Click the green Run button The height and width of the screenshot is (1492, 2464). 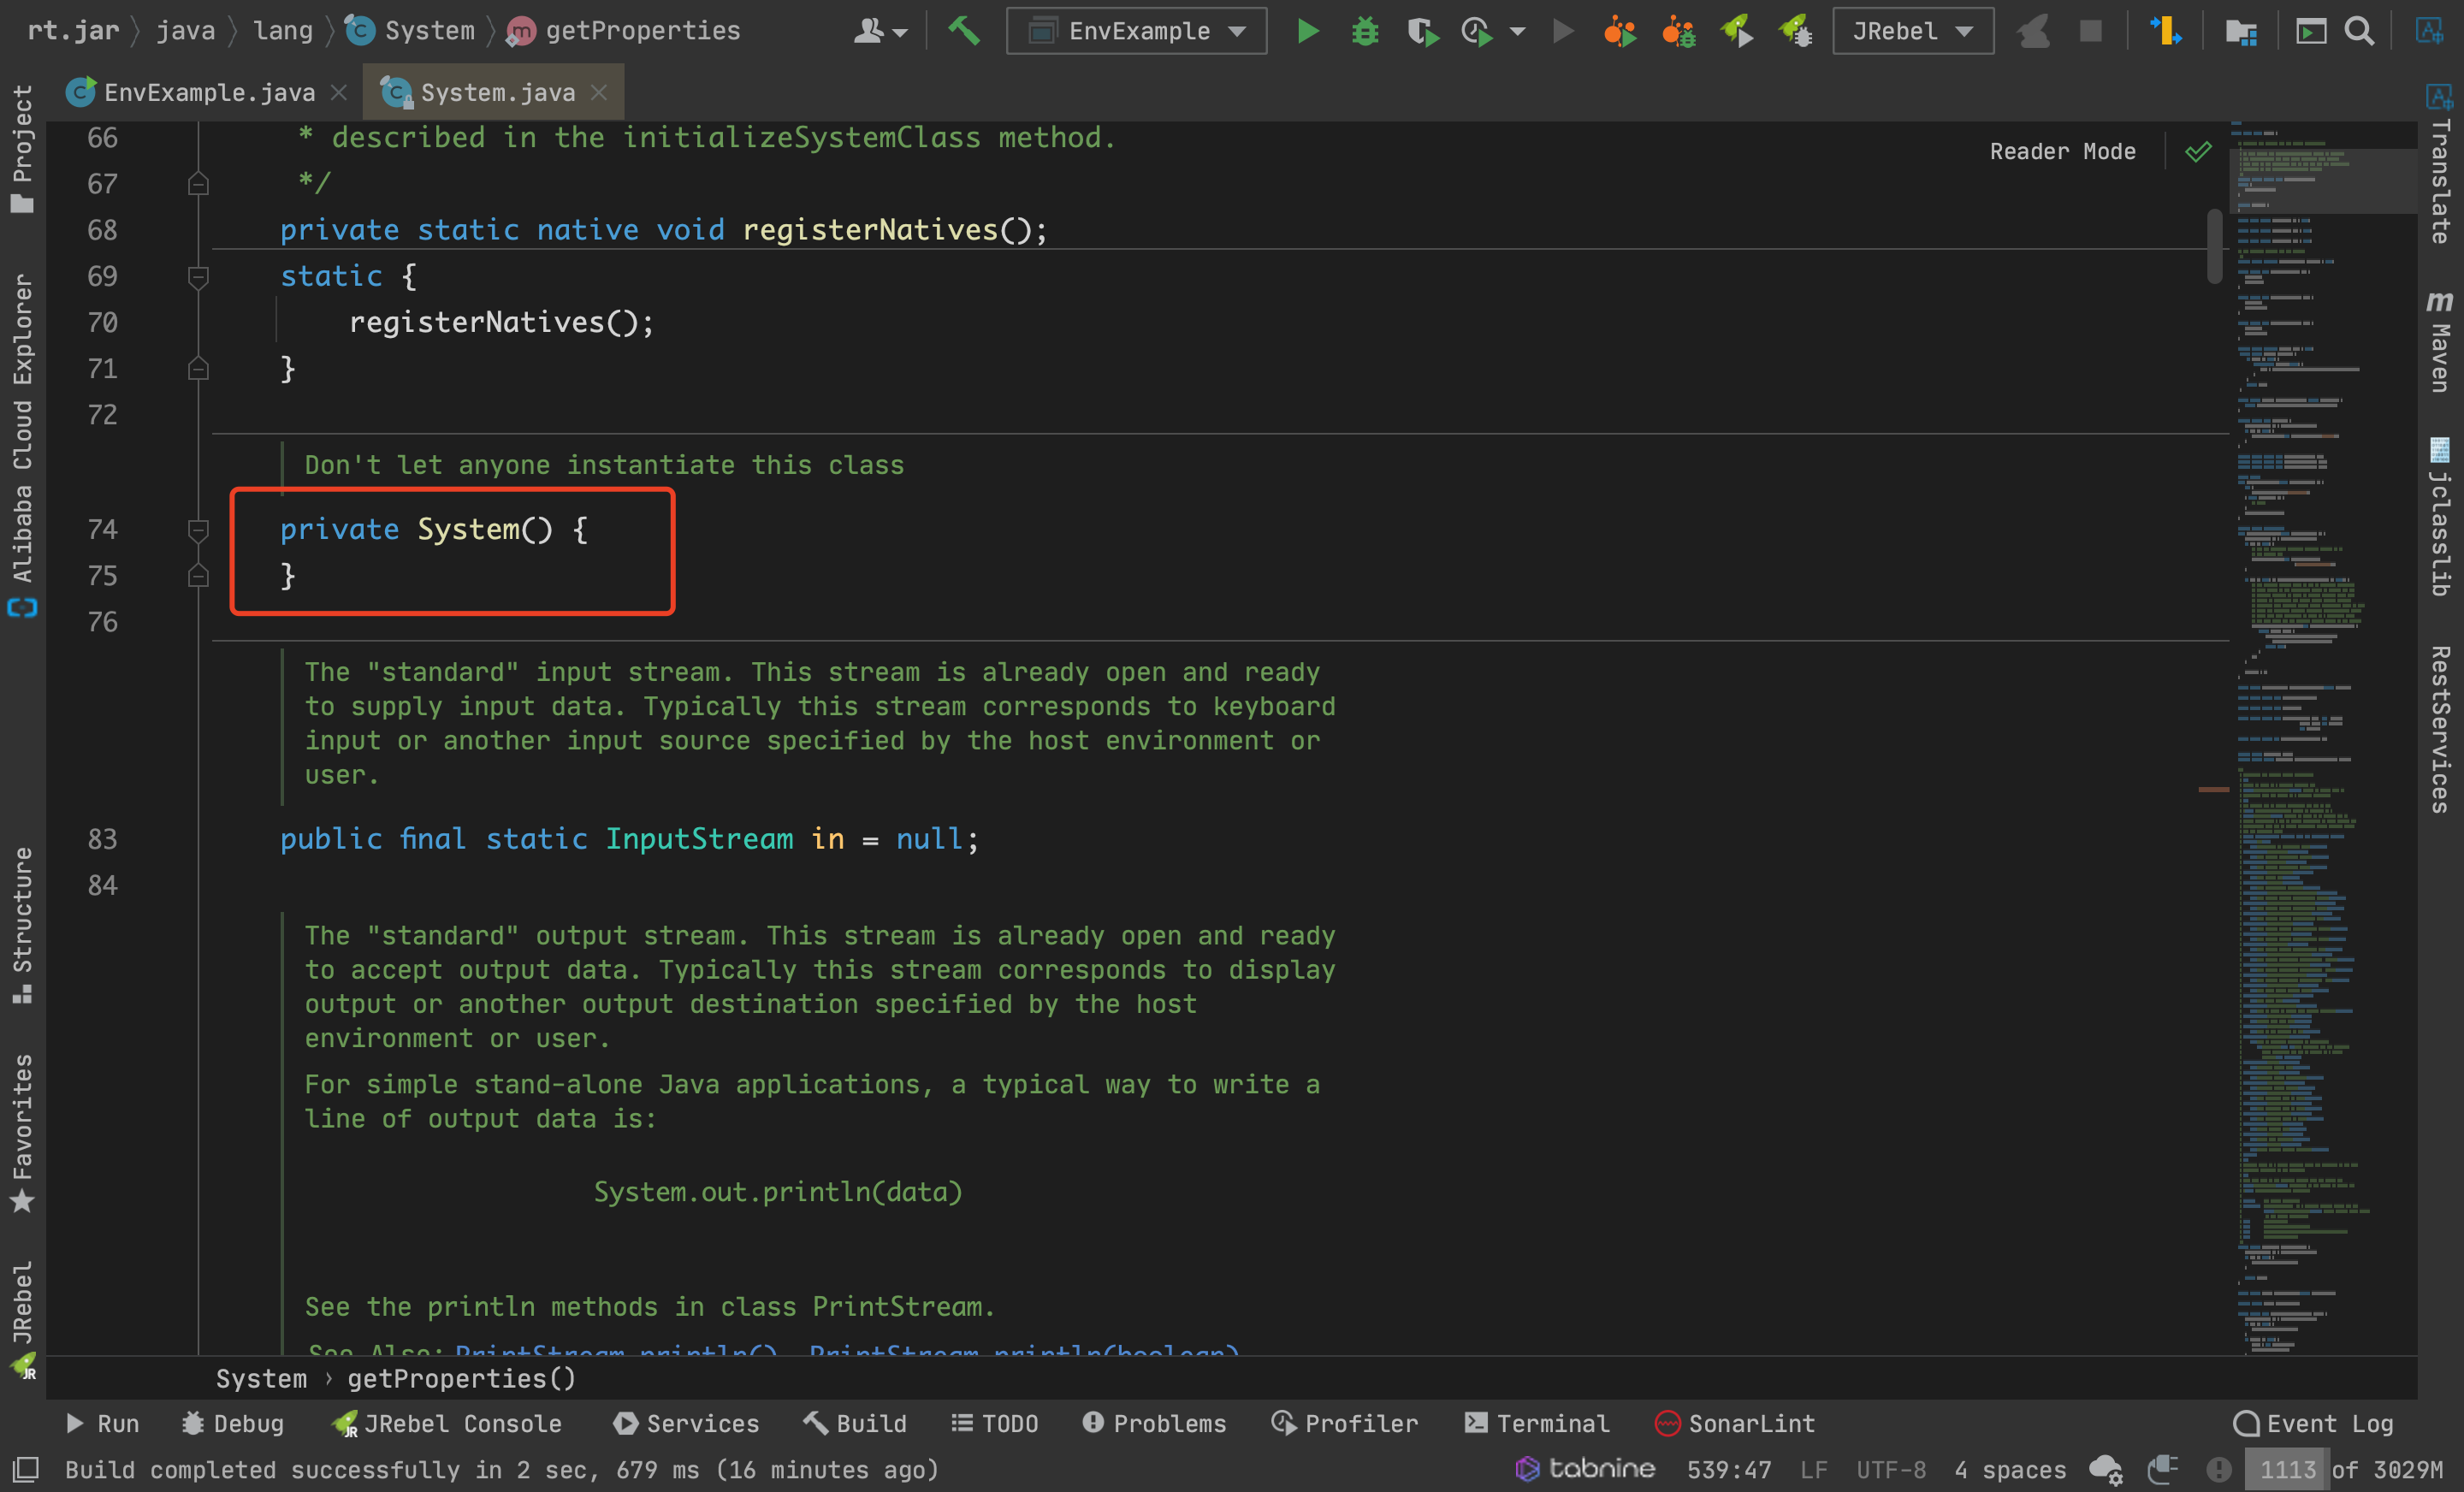coord(1307,31)
